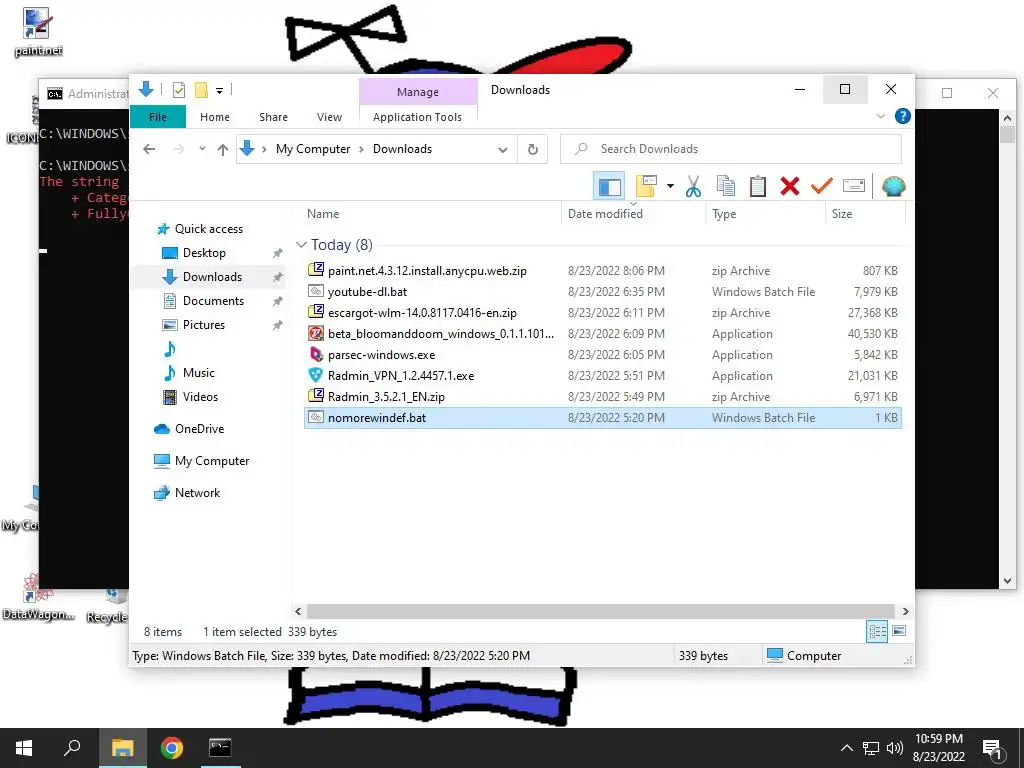The width and height of the screenshot is (1024, 768).
Task: Toggle the navigation pane layout button
Action: click(609, 187)
